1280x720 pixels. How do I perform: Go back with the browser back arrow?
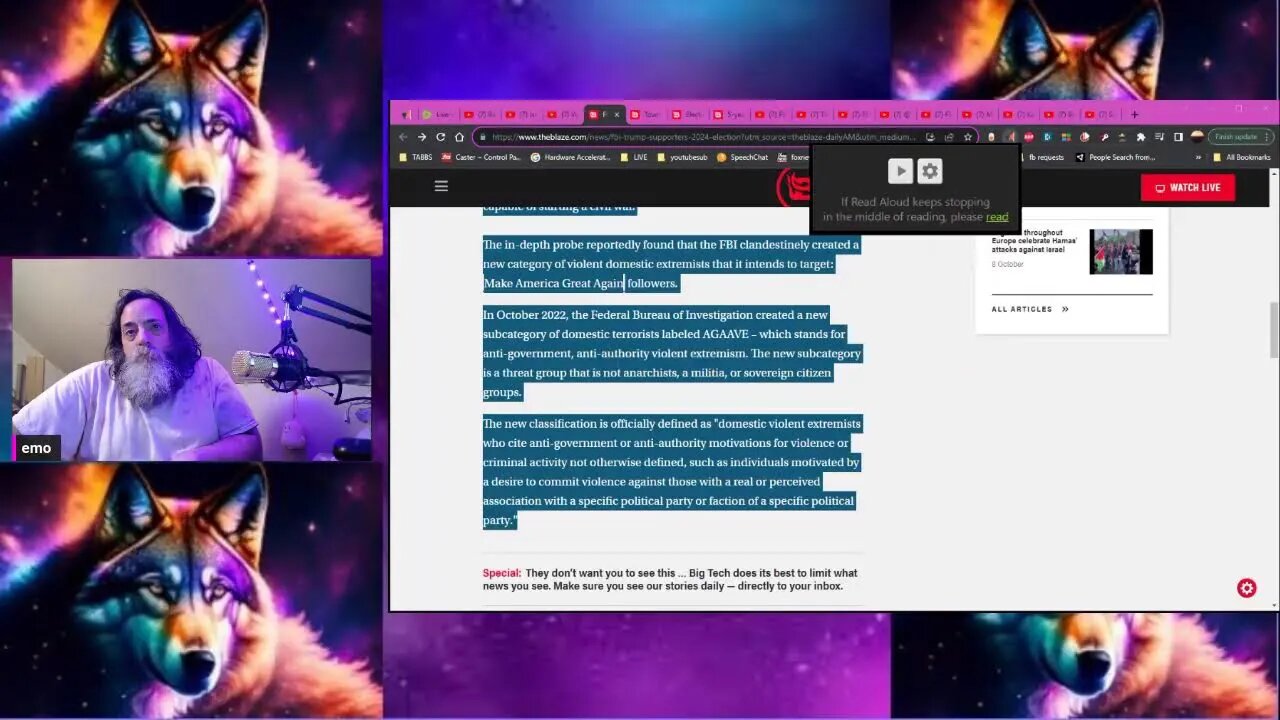[x=403, y=137]
